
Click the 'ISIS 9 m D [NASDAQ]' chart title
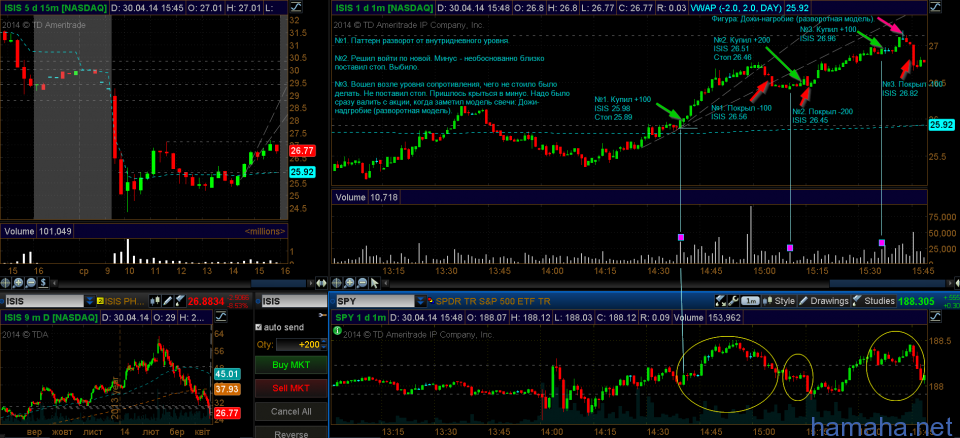tap(50, 317)
